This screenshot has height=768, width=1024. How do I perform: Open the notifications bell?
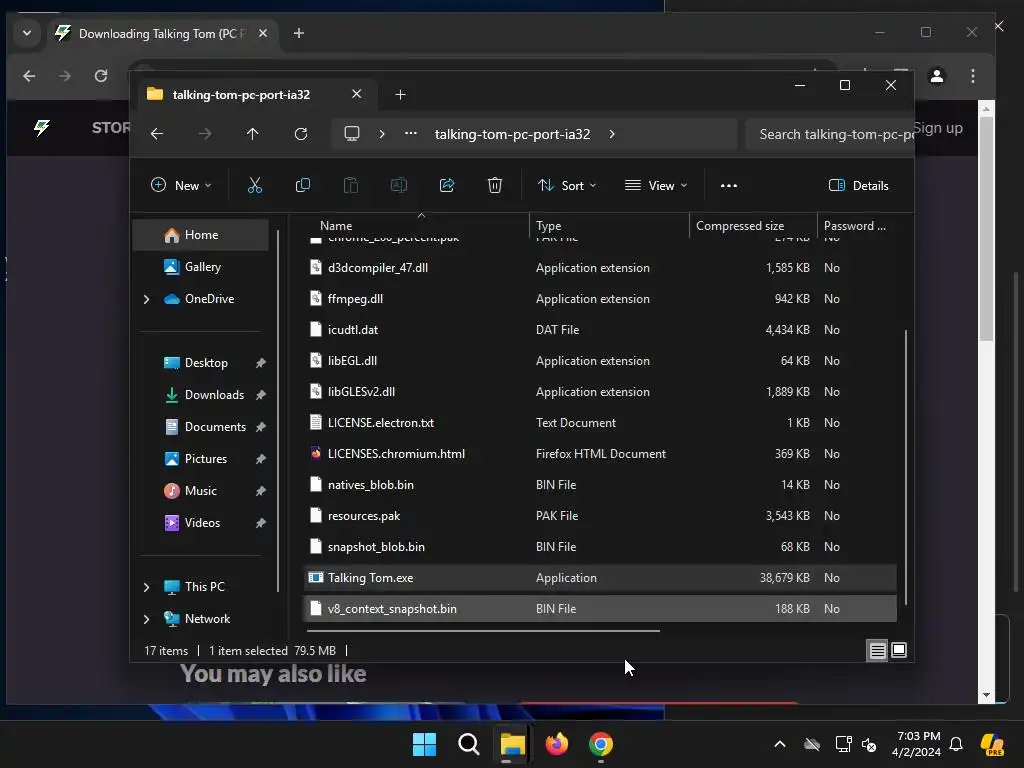(956, 744)
